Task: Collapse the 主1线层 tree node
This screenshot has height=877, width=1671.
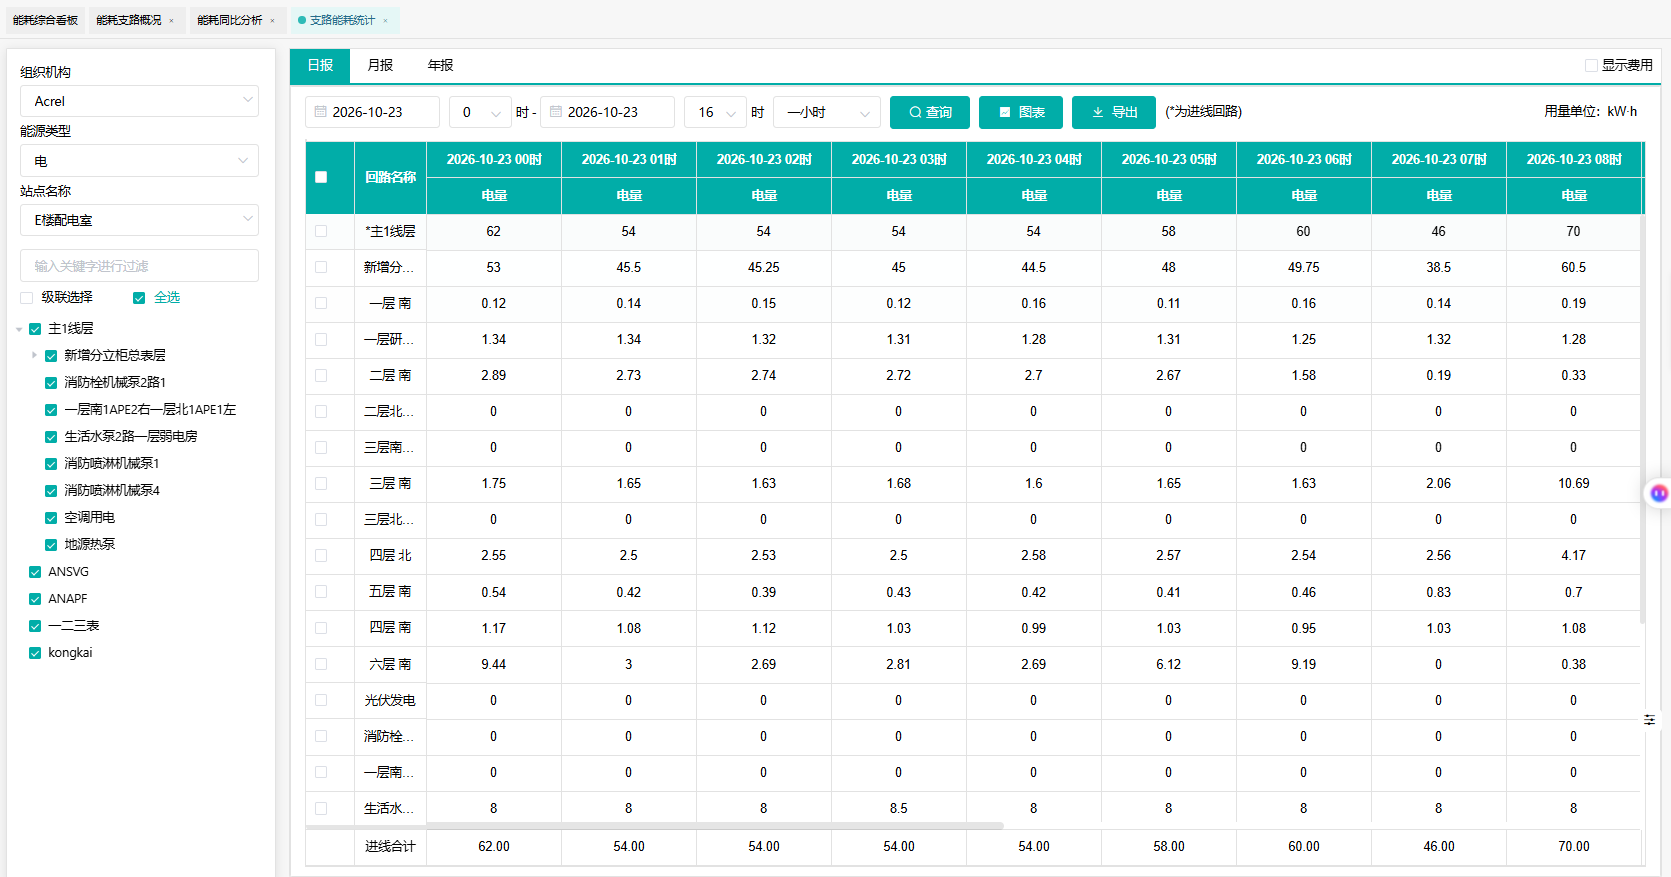Action: tap(19, 329)
